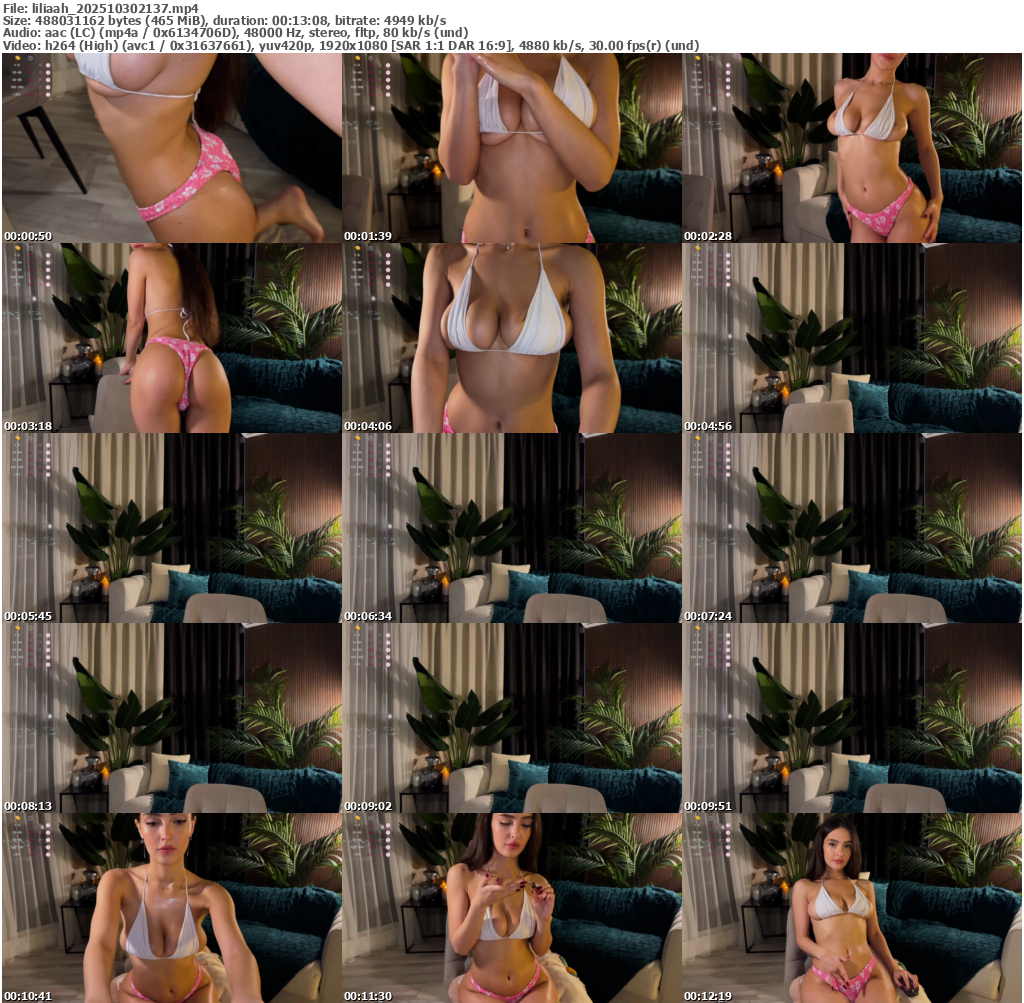1024x1003 pixels.
Task: Pick the thumbnail marked 00:09:02
Action: (512, 718)
